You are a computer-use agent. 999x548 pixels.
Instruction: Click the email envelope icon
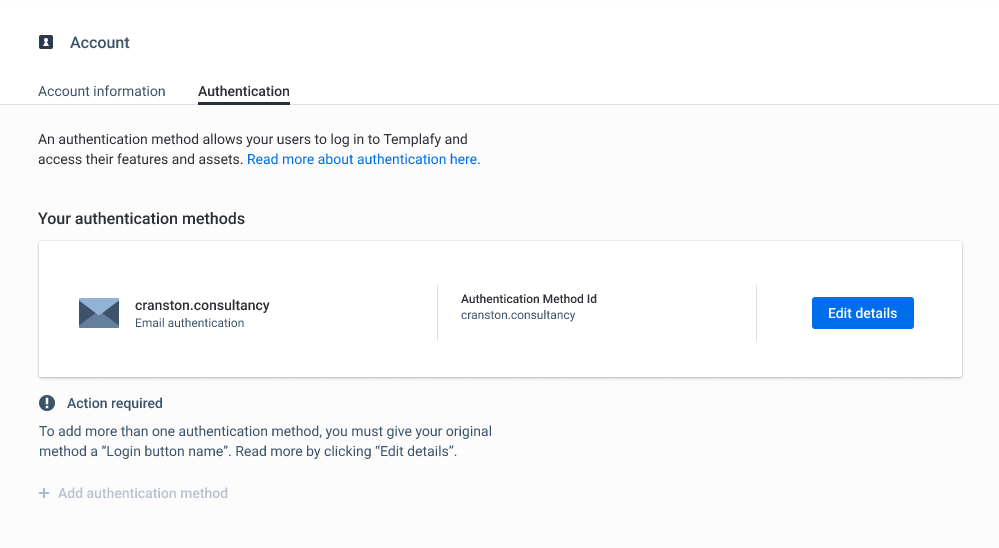[x=99, y=313]
